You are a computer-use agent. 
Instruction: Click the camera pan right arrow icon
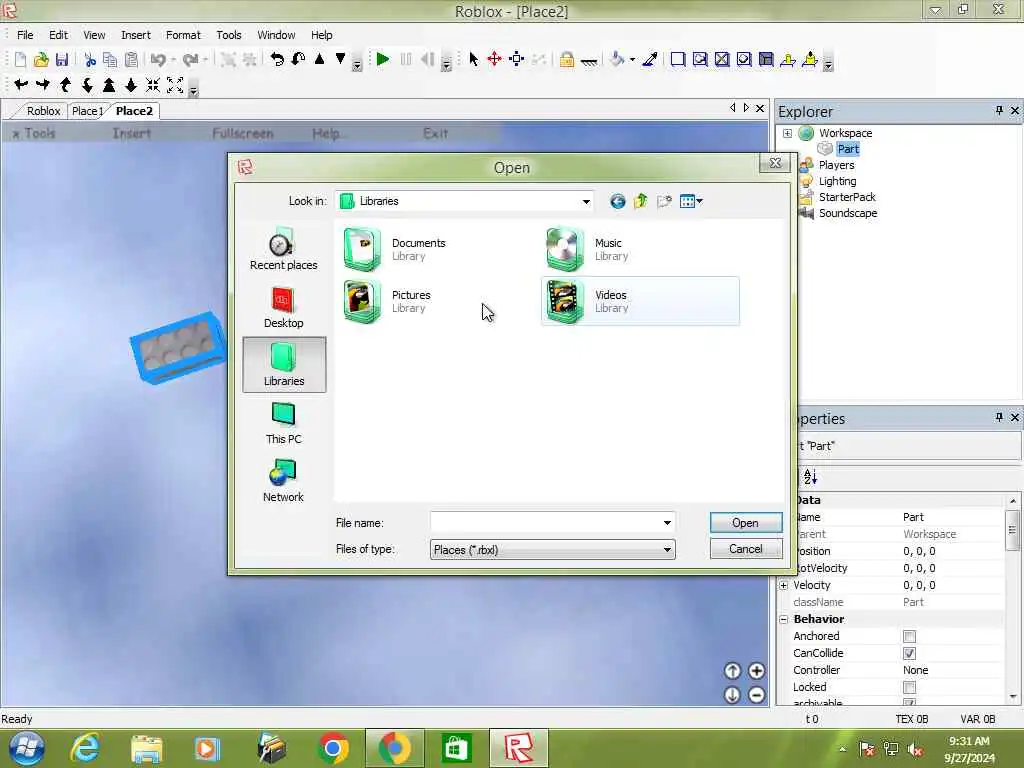[43, 84]
